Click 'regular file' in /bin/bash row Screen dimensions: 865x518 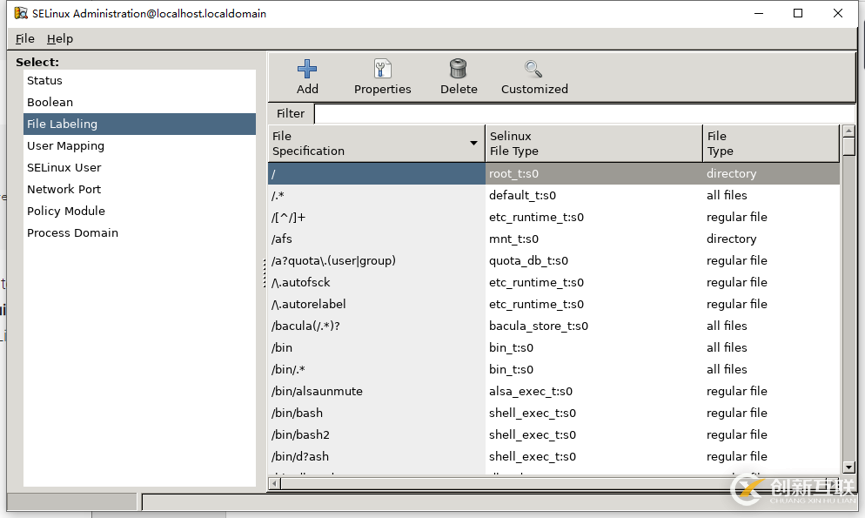(736, 413)
